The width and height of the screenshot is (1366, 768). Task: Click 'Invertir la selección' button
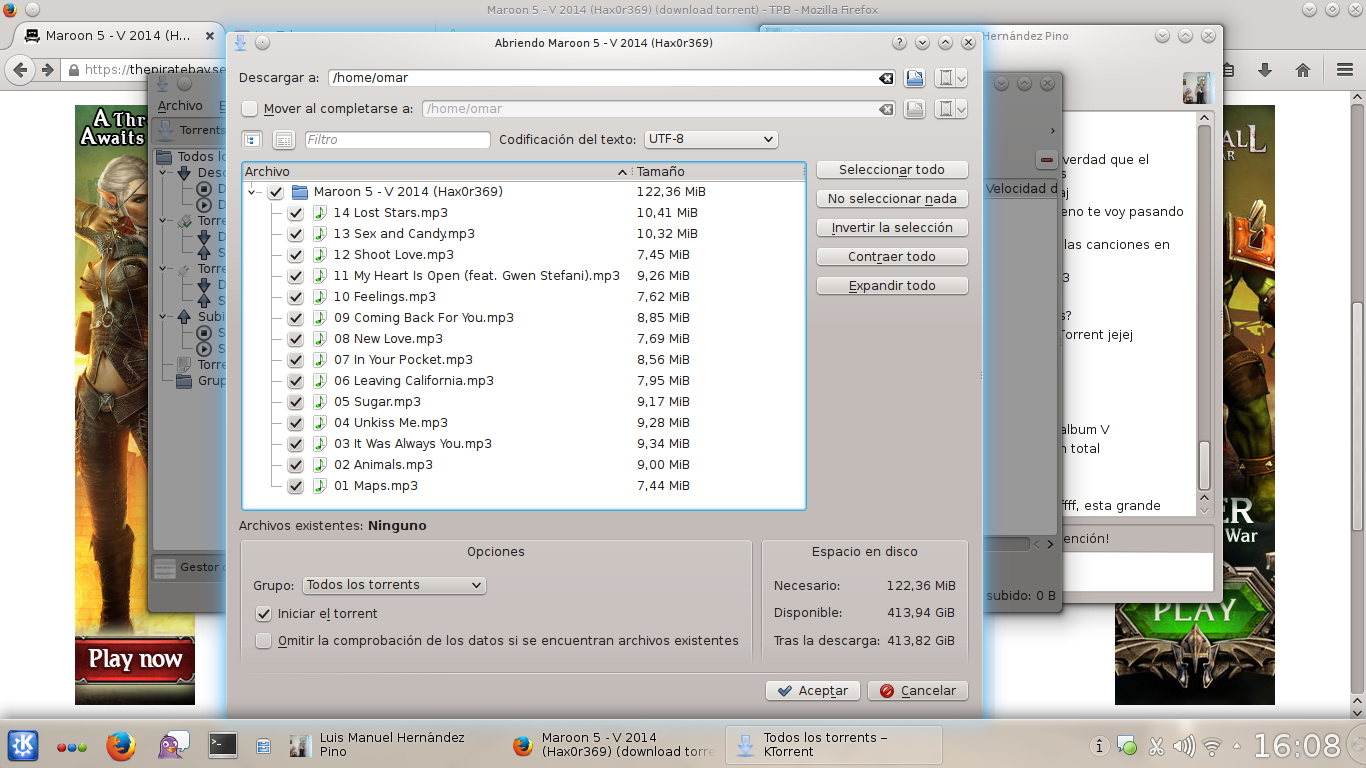point(892,228)
